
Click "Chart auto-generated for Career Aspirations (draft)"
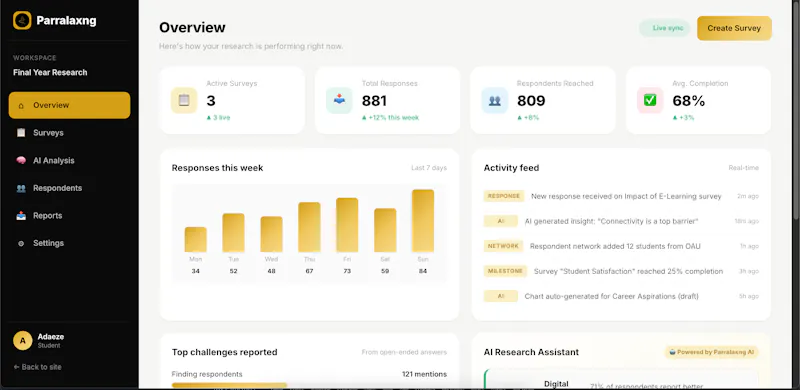click(x=611, y=297)
